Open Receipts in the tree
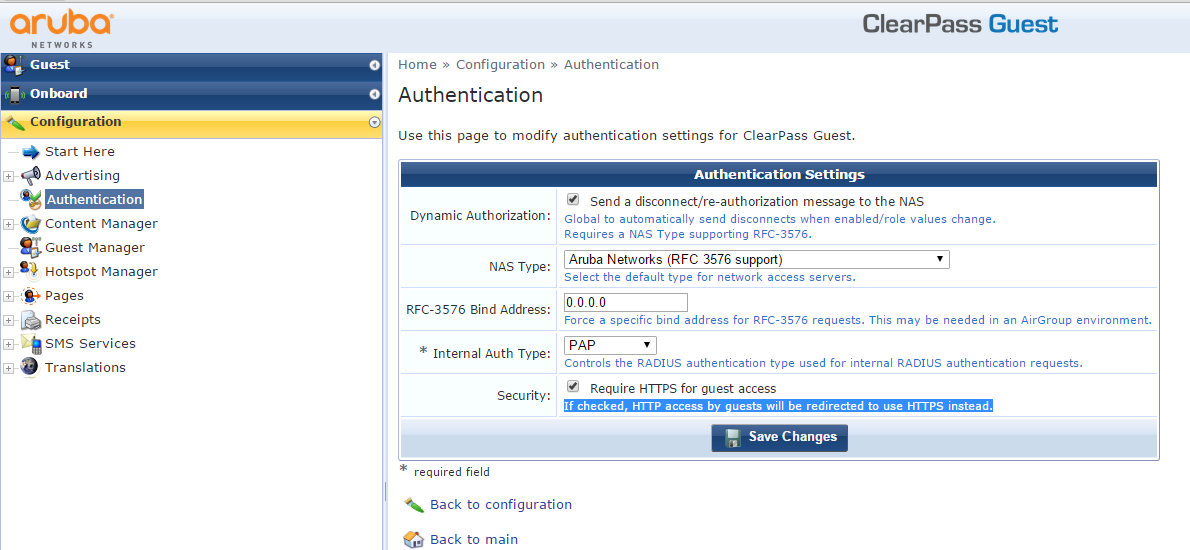1190x550 pixels. click(73, 319)
